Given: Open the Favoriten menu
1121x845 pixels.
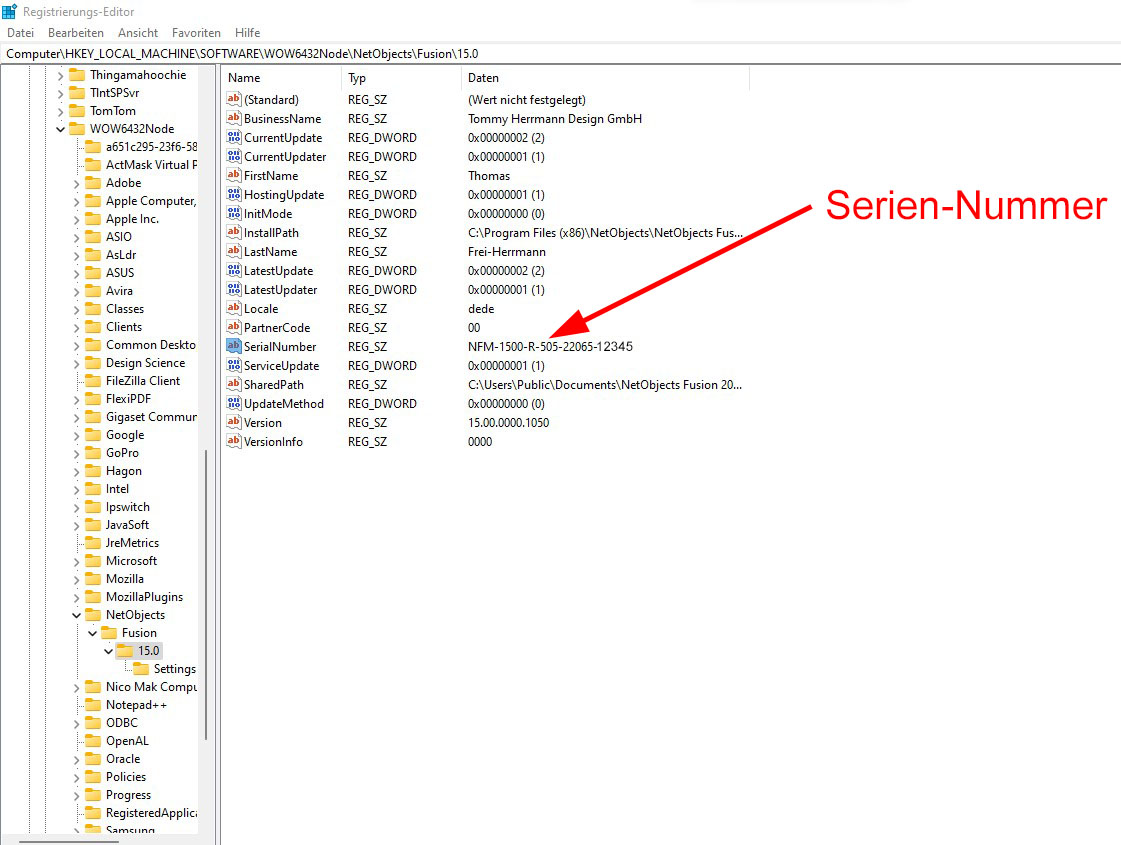Looking at the screenshot, I should click(196, 33).
